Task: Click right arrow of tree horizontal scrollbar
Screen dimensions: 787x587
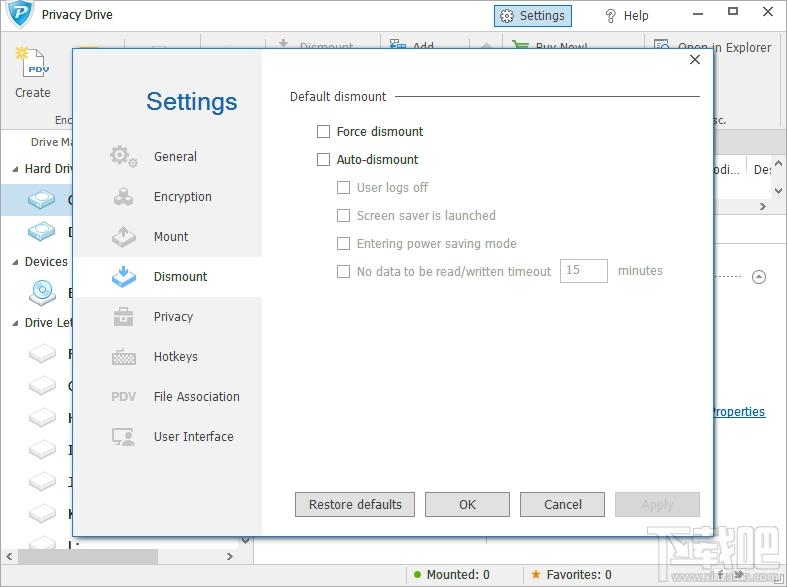Action: point(230,556)
